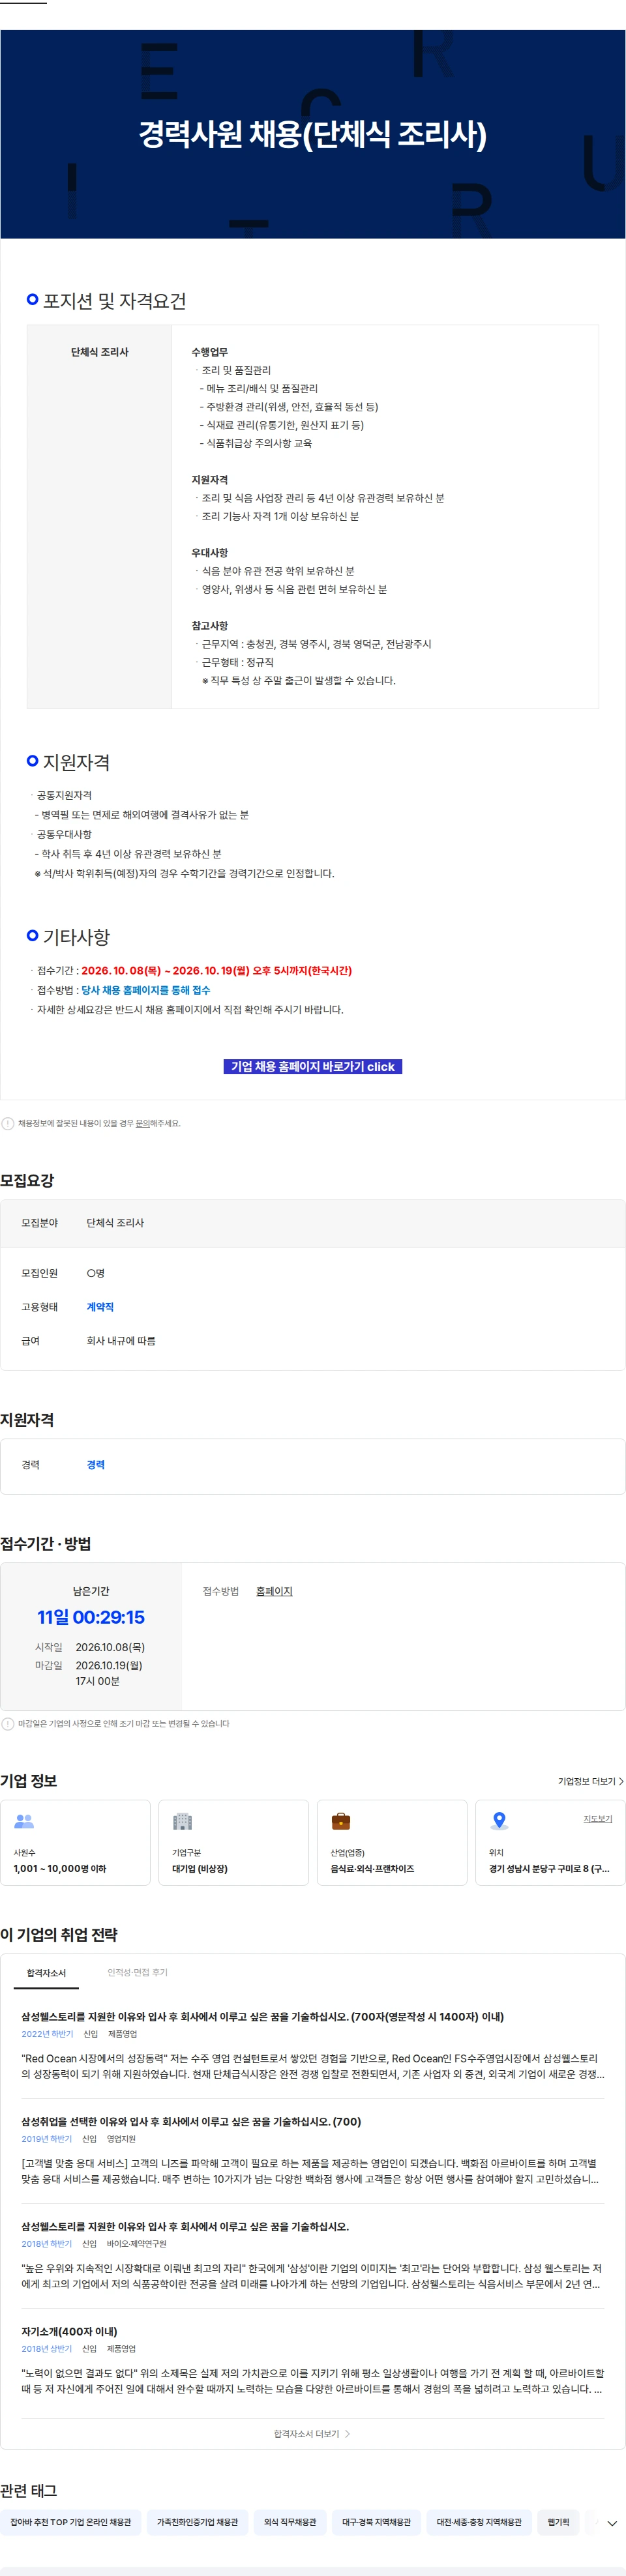Click the 경기 성남시 분당구 address text

coord(549,1868)
